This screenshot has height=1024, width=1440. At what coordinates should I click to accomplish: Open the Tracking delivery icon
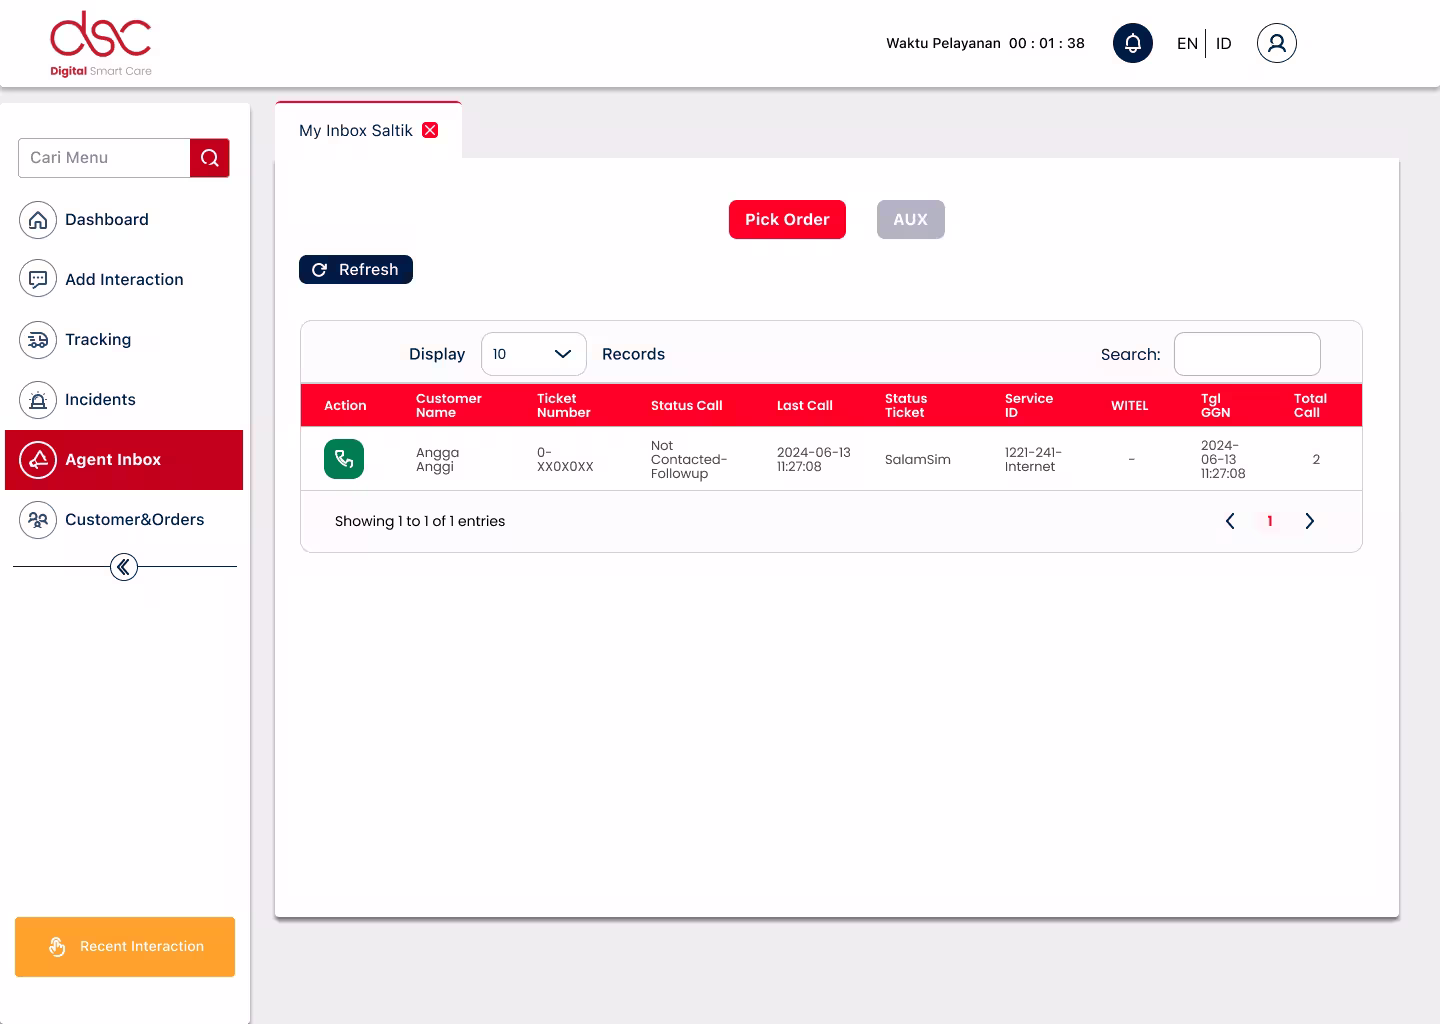pyautogui.click(x=38, y=339)
